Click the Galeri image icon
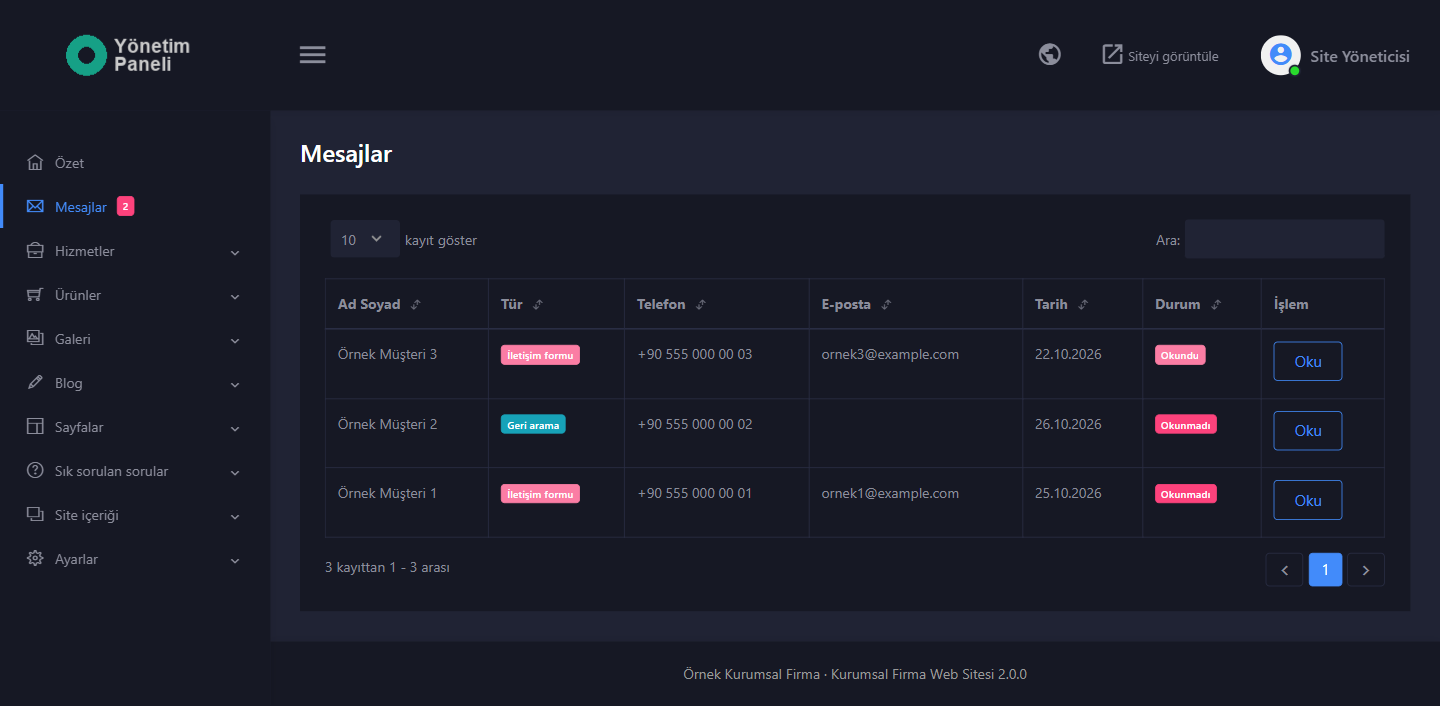 [x=35, y=339]
